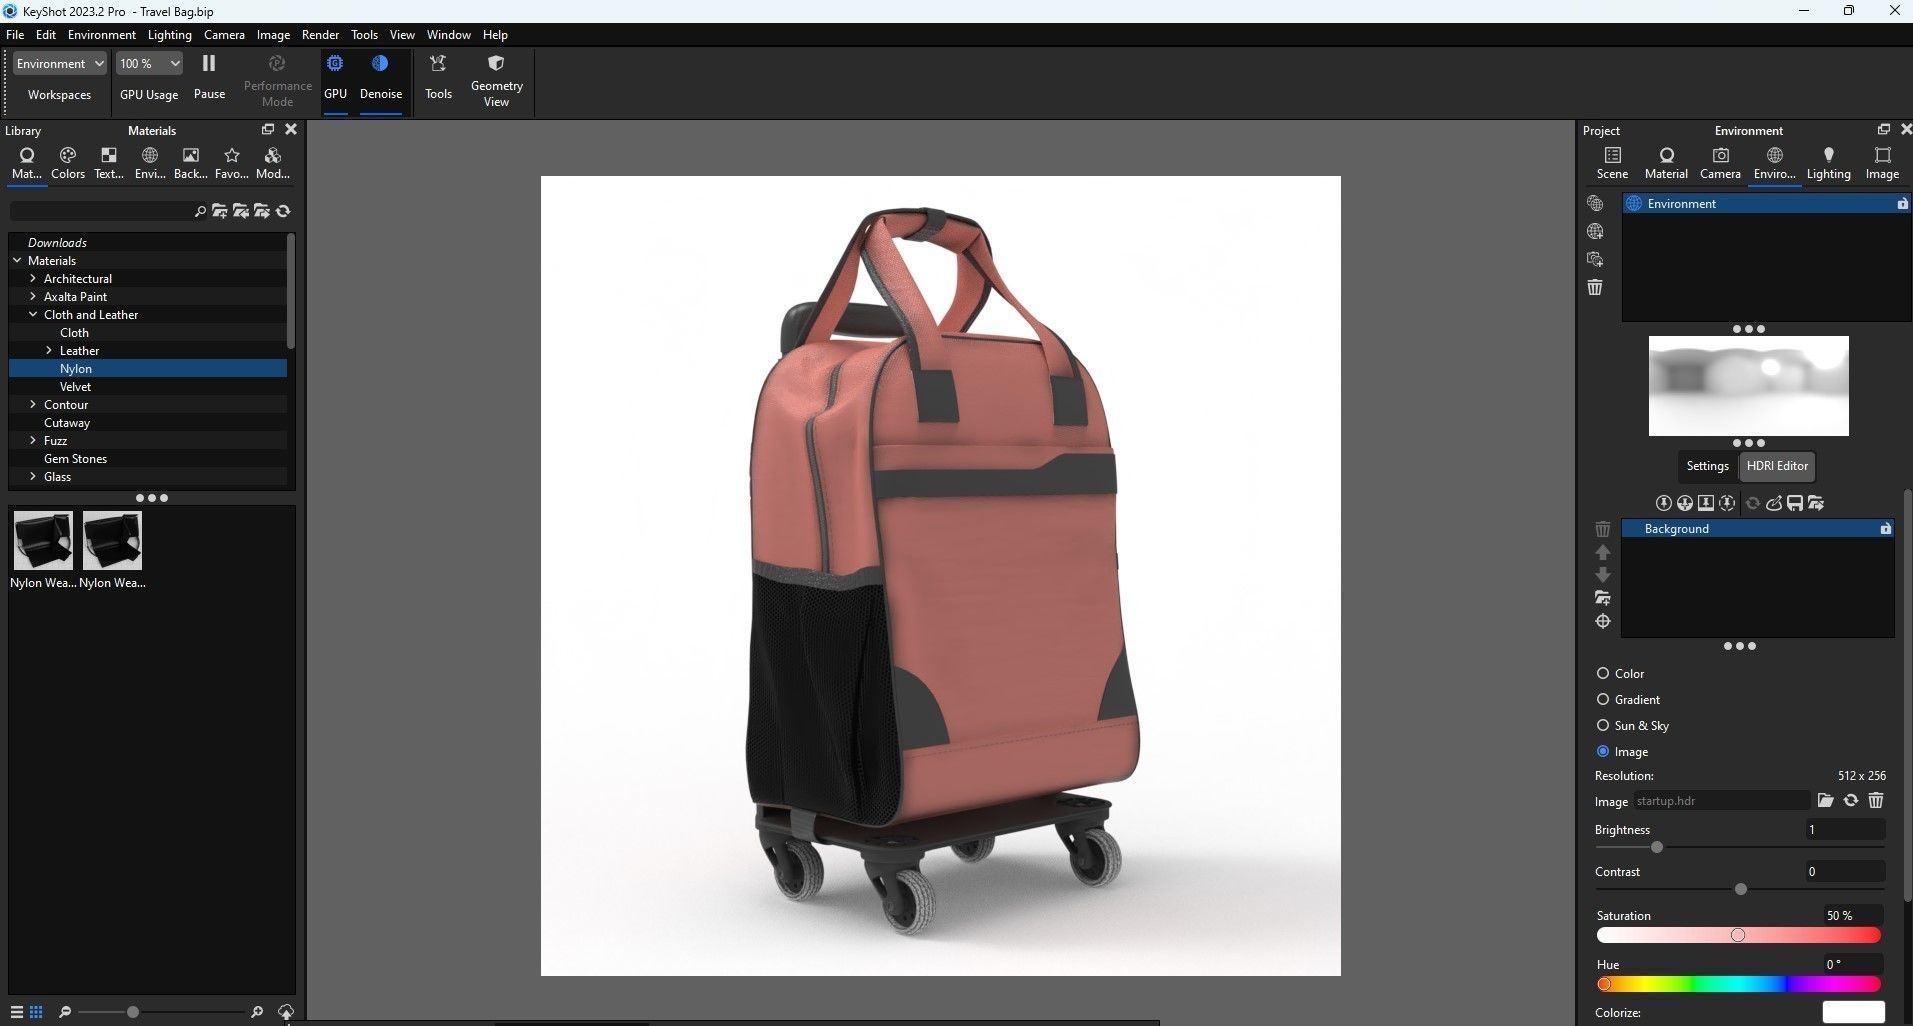This screenshot has height=1026, width=1913.
Task: Switch library to Environments tab
Action: coord(150,163)
